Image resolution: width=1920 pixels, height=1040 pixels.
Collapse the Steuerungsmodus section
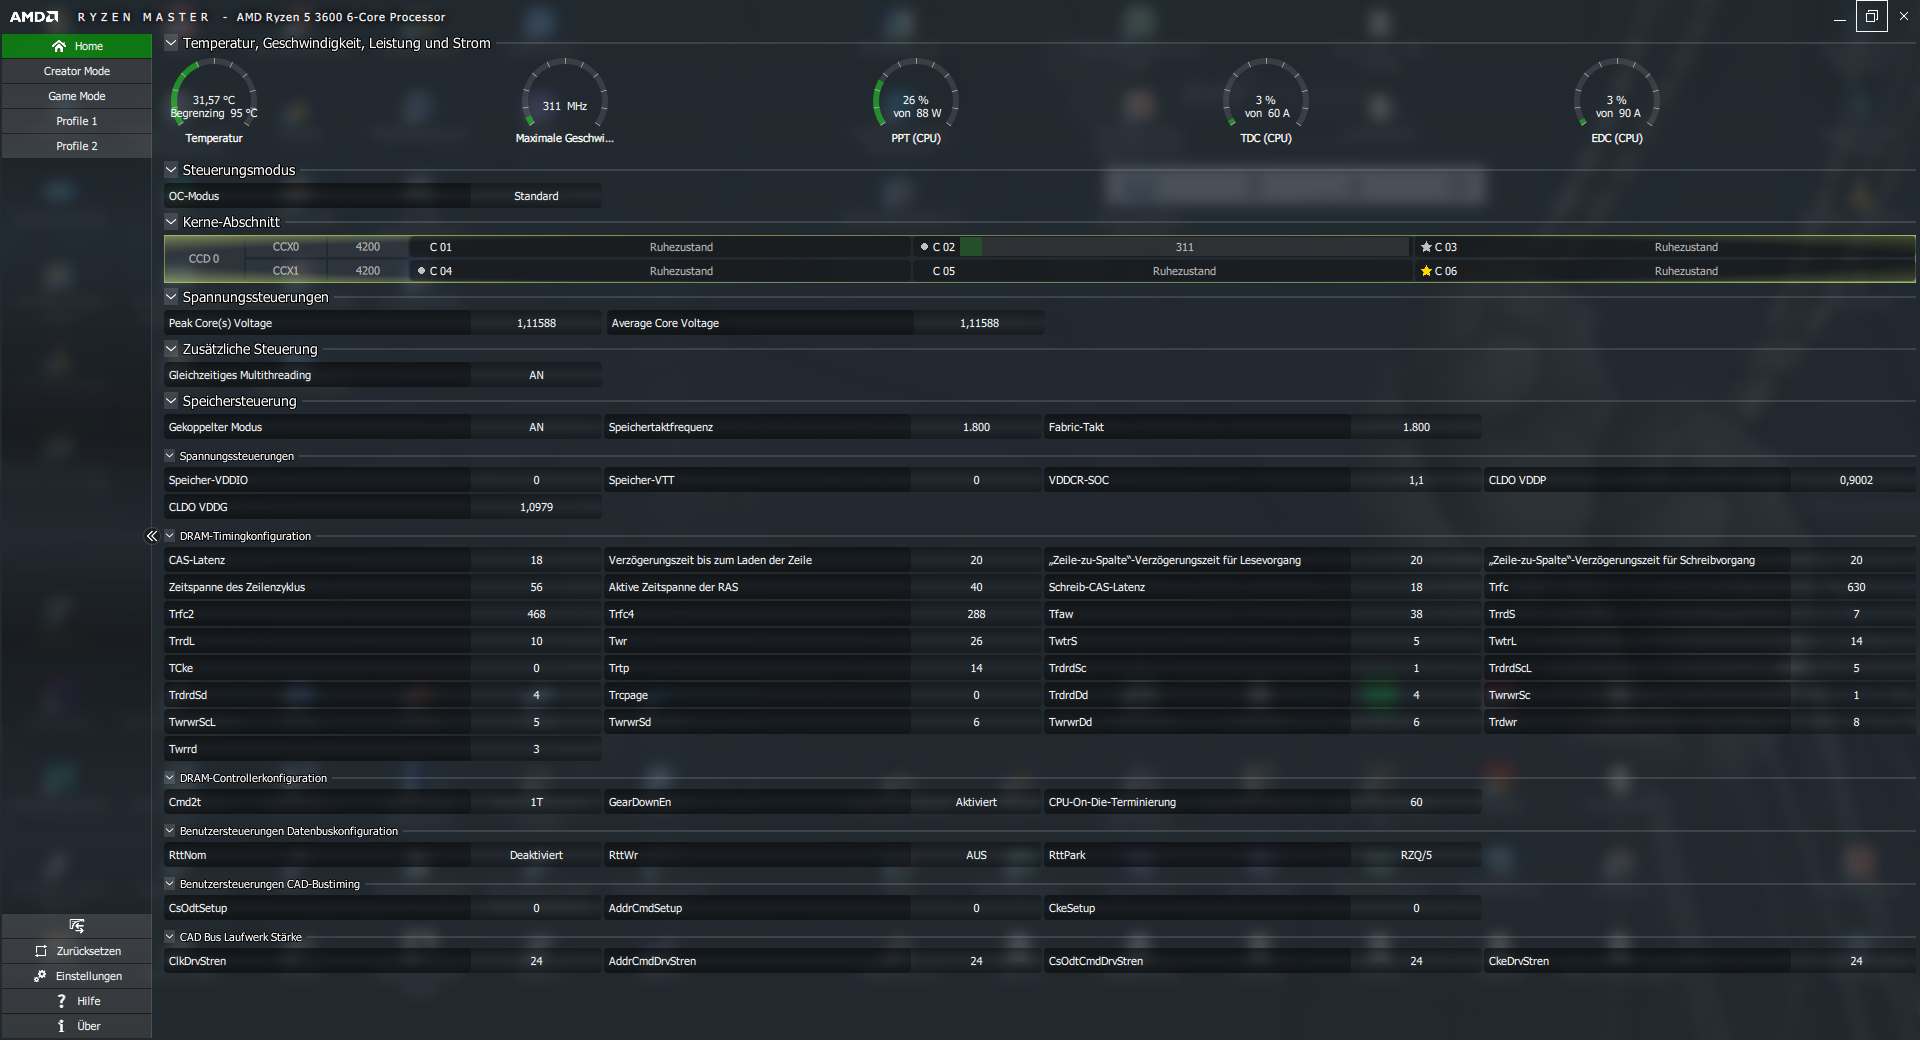[x=171, y=170]
